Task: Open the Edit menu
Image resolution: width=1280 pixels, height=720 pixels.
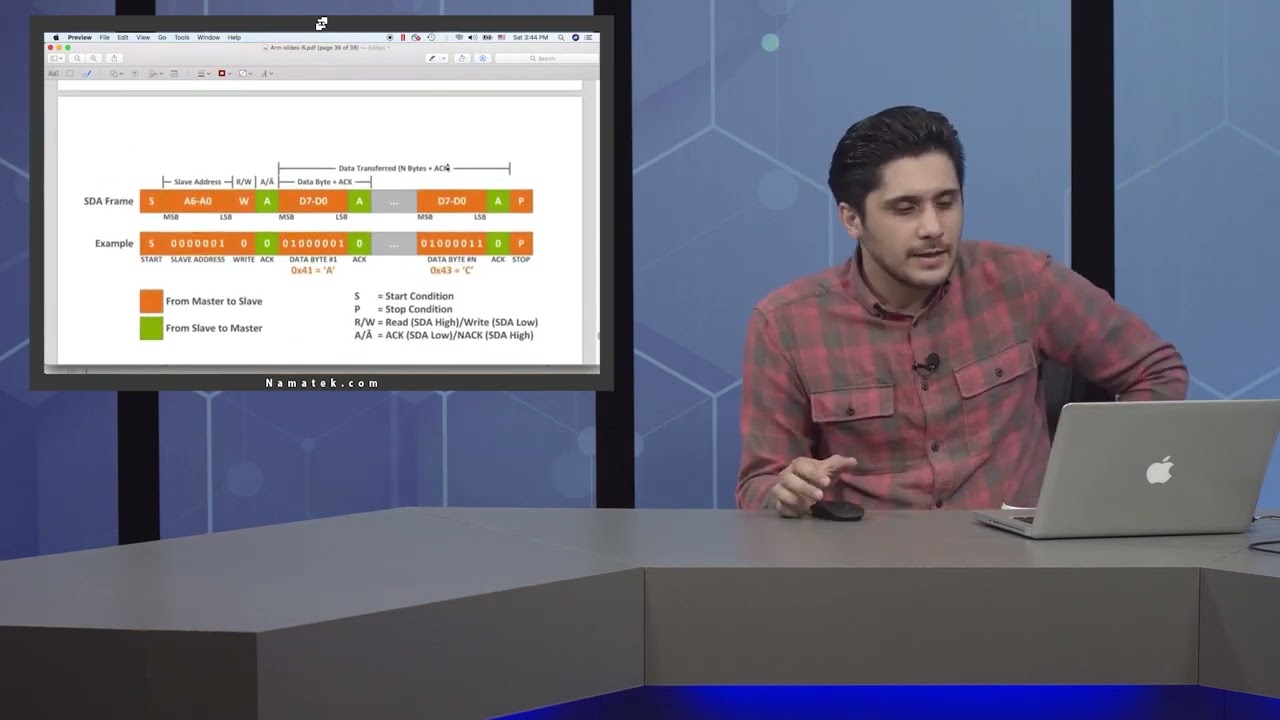Action: tap(123, 37)
